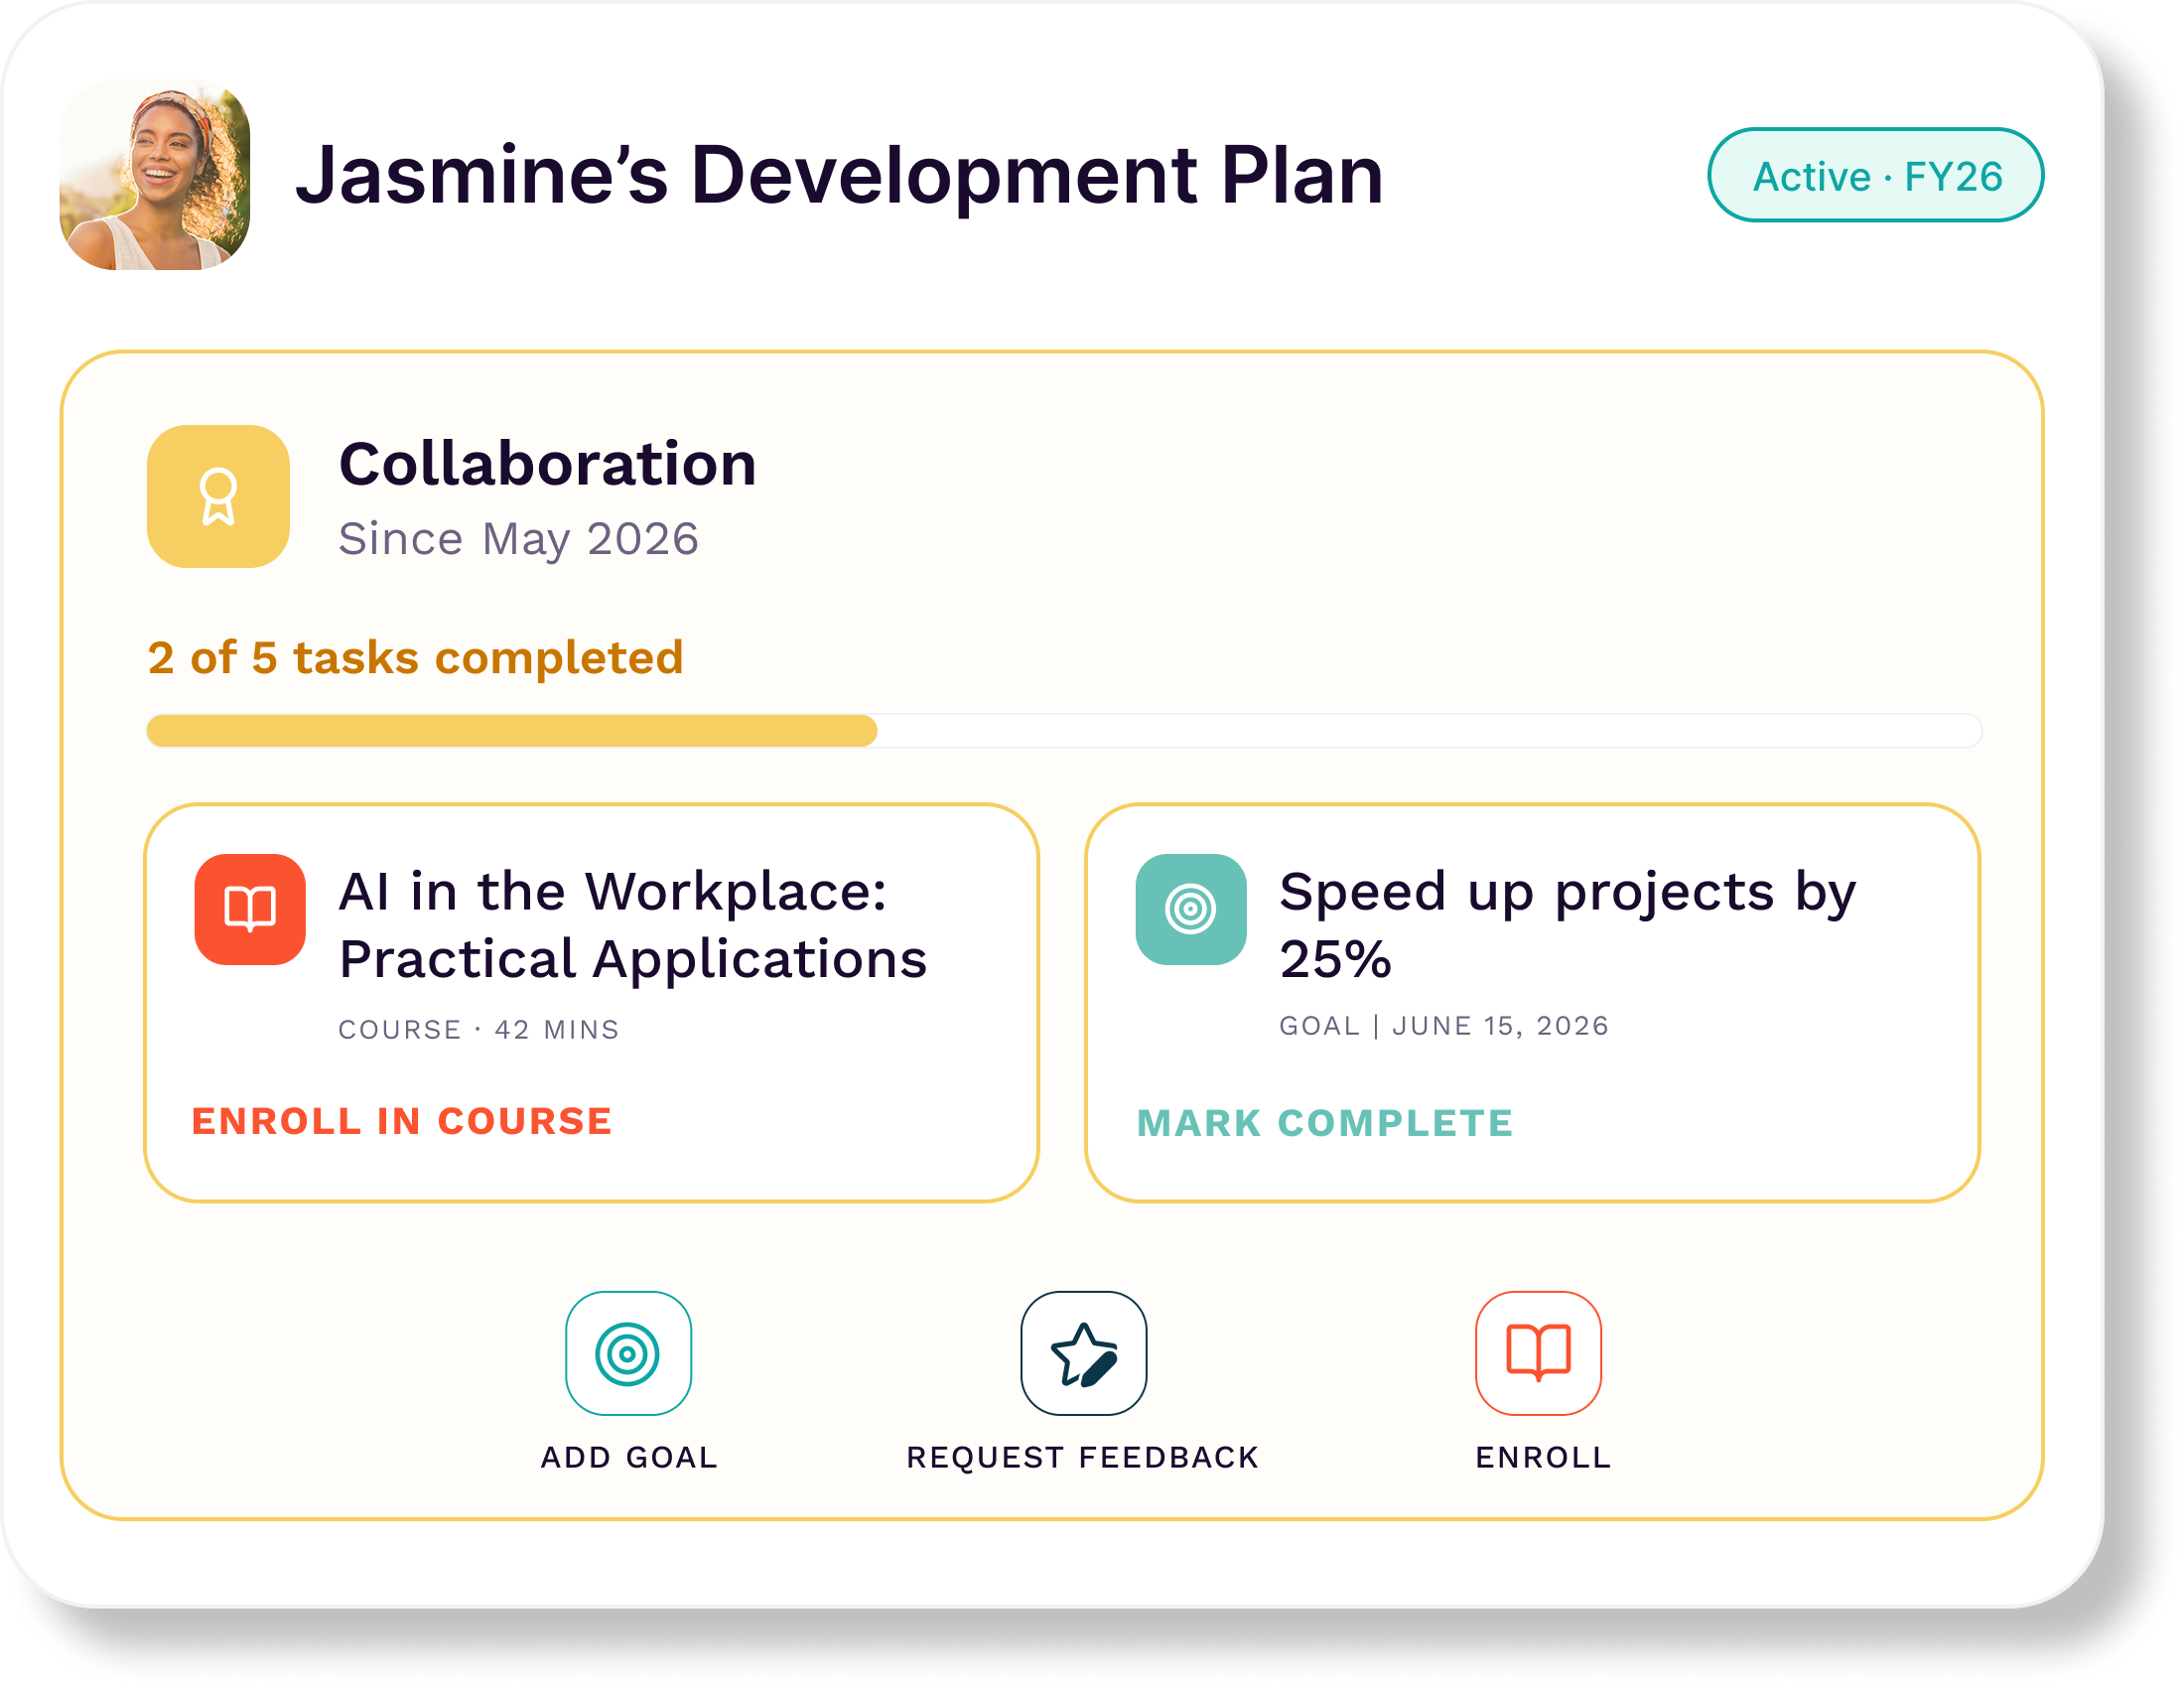Image resolution: width=2184 pixels, height=1688 pixels.
Task: Click Mark Complete link
Action: pyautogui.click(x=1326, y=1124)
